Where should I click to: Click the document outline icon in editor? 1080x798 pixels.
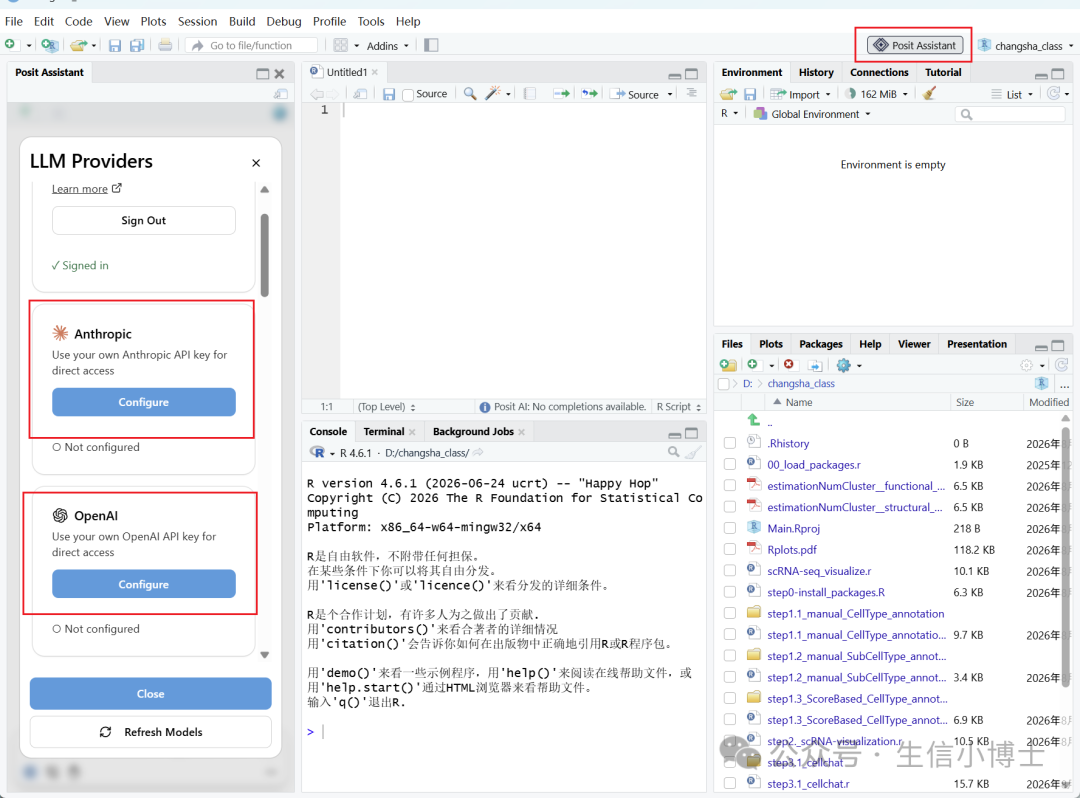(x=692, y=93)
